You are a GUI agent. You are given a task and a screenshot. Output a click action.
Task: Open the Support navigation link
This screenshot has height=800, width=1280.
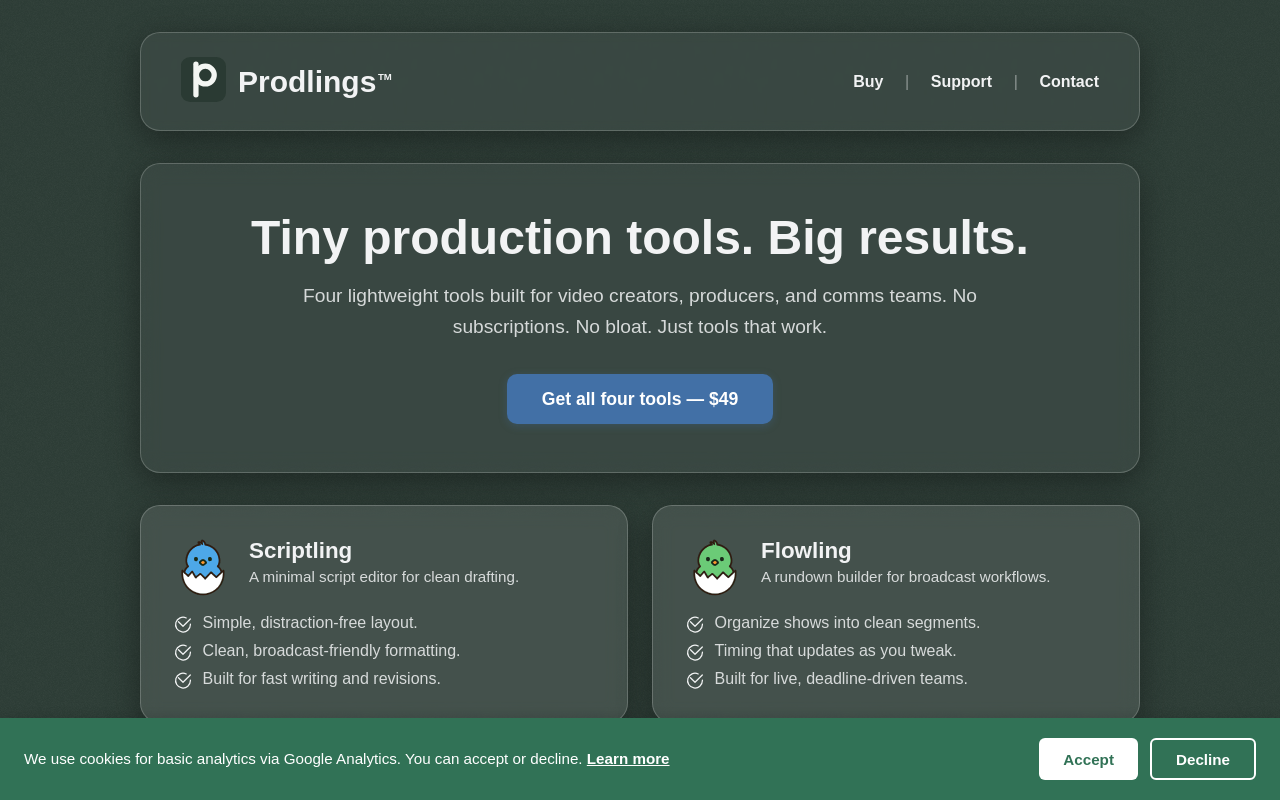tap(961, 82)
